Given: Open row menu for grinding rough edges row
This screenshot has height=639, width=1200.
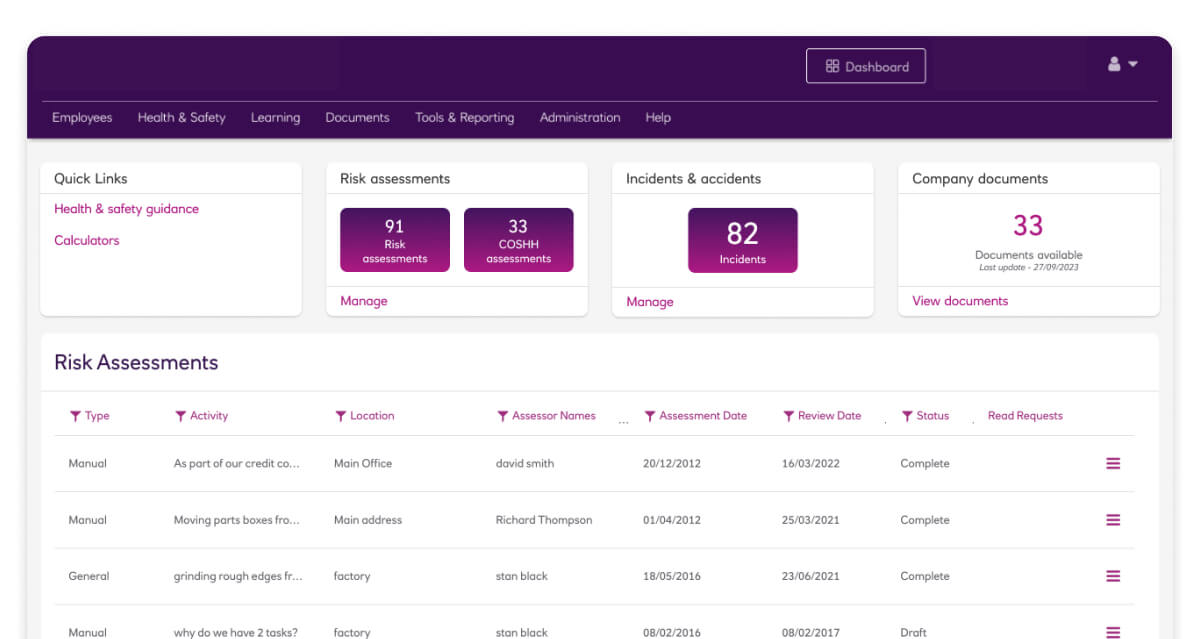Looking at the screenshot, I should (1113, 576).
